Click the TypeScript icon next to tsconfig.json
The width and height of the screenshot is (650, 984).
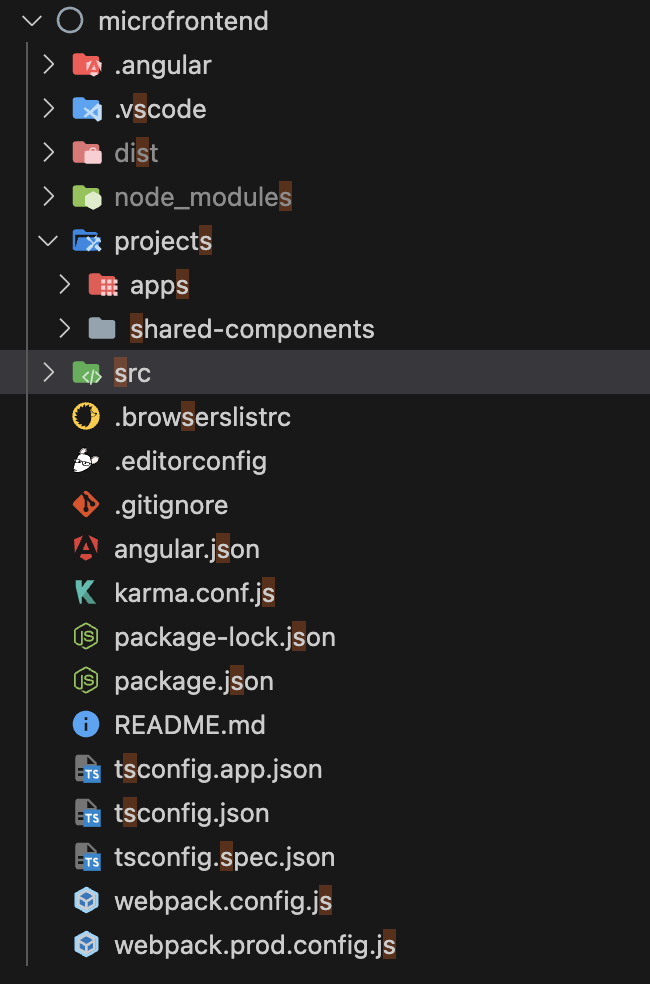(x=88, y=813)
